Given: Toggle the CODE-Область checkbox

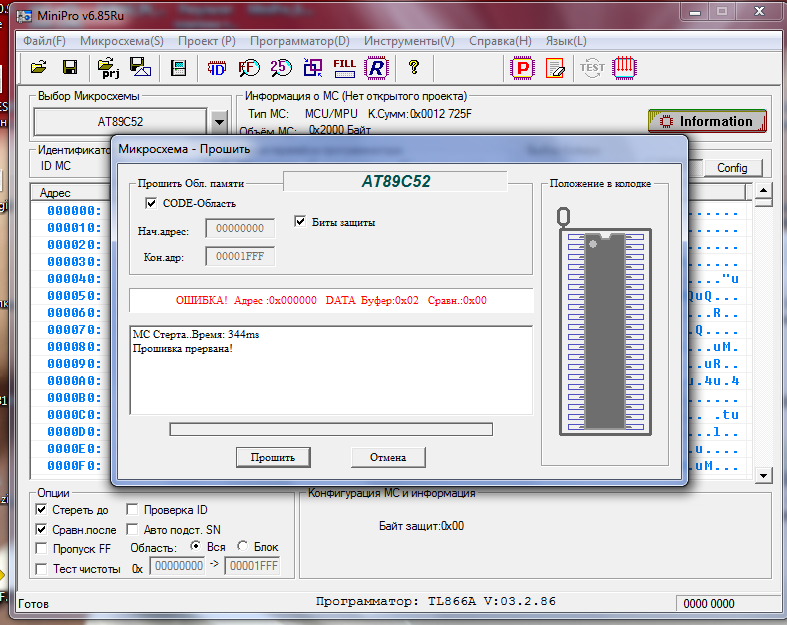Looking at the screenshot, I should [x=151, y=203].
